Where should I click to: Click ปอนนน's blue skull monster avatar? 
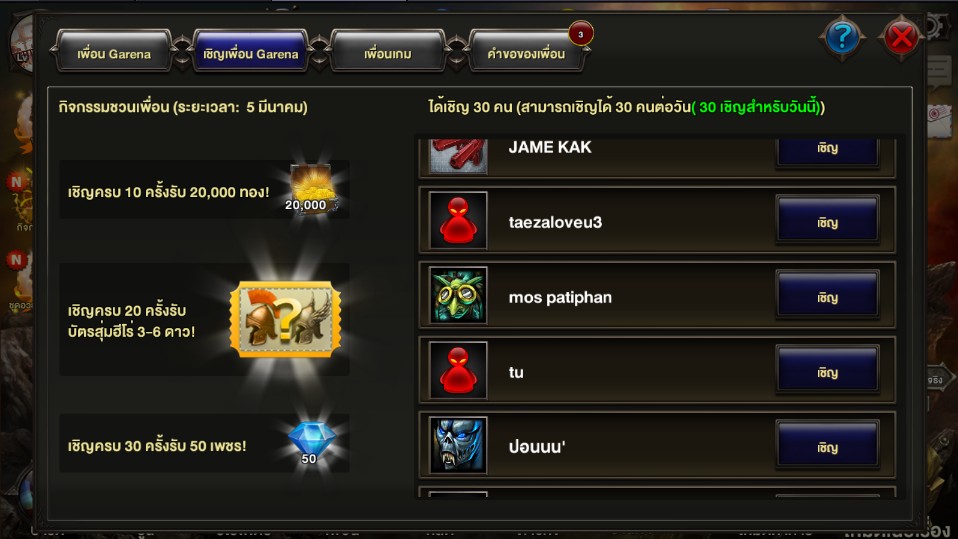[458, 446]
